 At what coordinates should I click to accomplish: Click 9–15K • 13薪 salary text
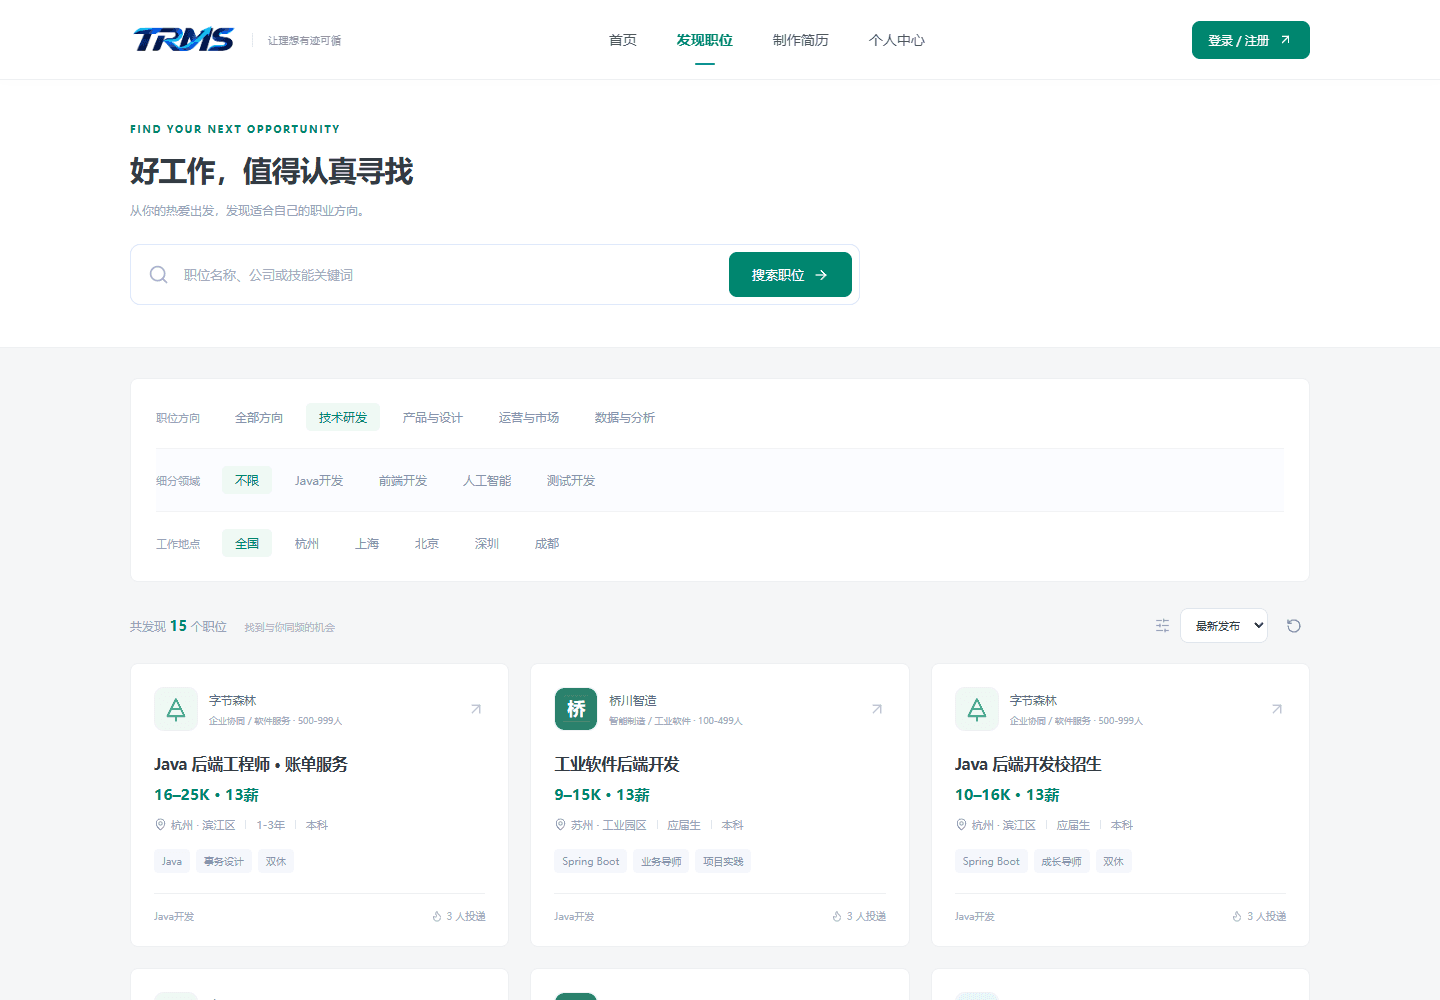click(602, 795)
